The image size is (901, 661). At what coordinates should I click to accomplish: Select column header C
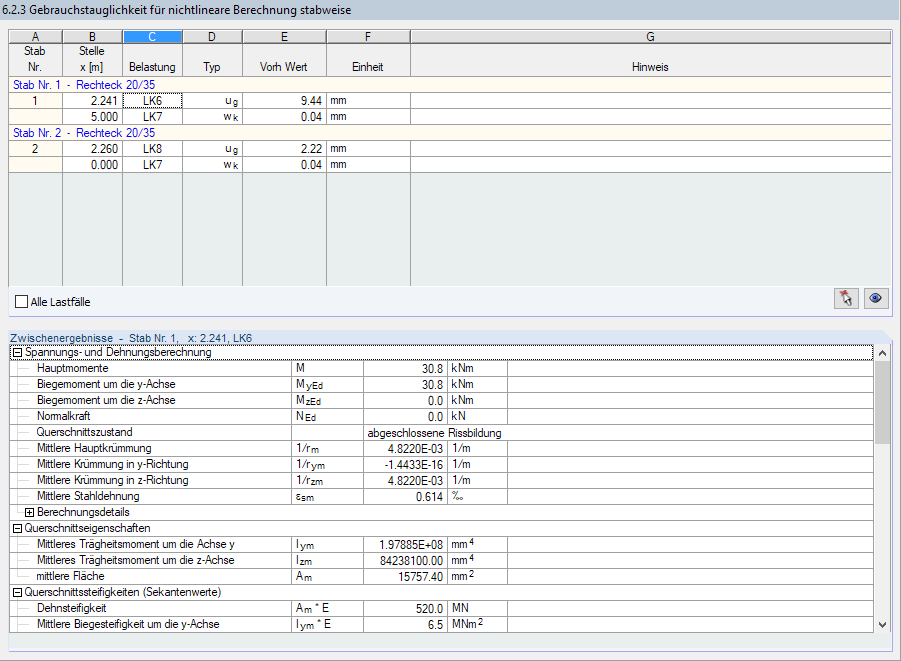coord(152,37)
